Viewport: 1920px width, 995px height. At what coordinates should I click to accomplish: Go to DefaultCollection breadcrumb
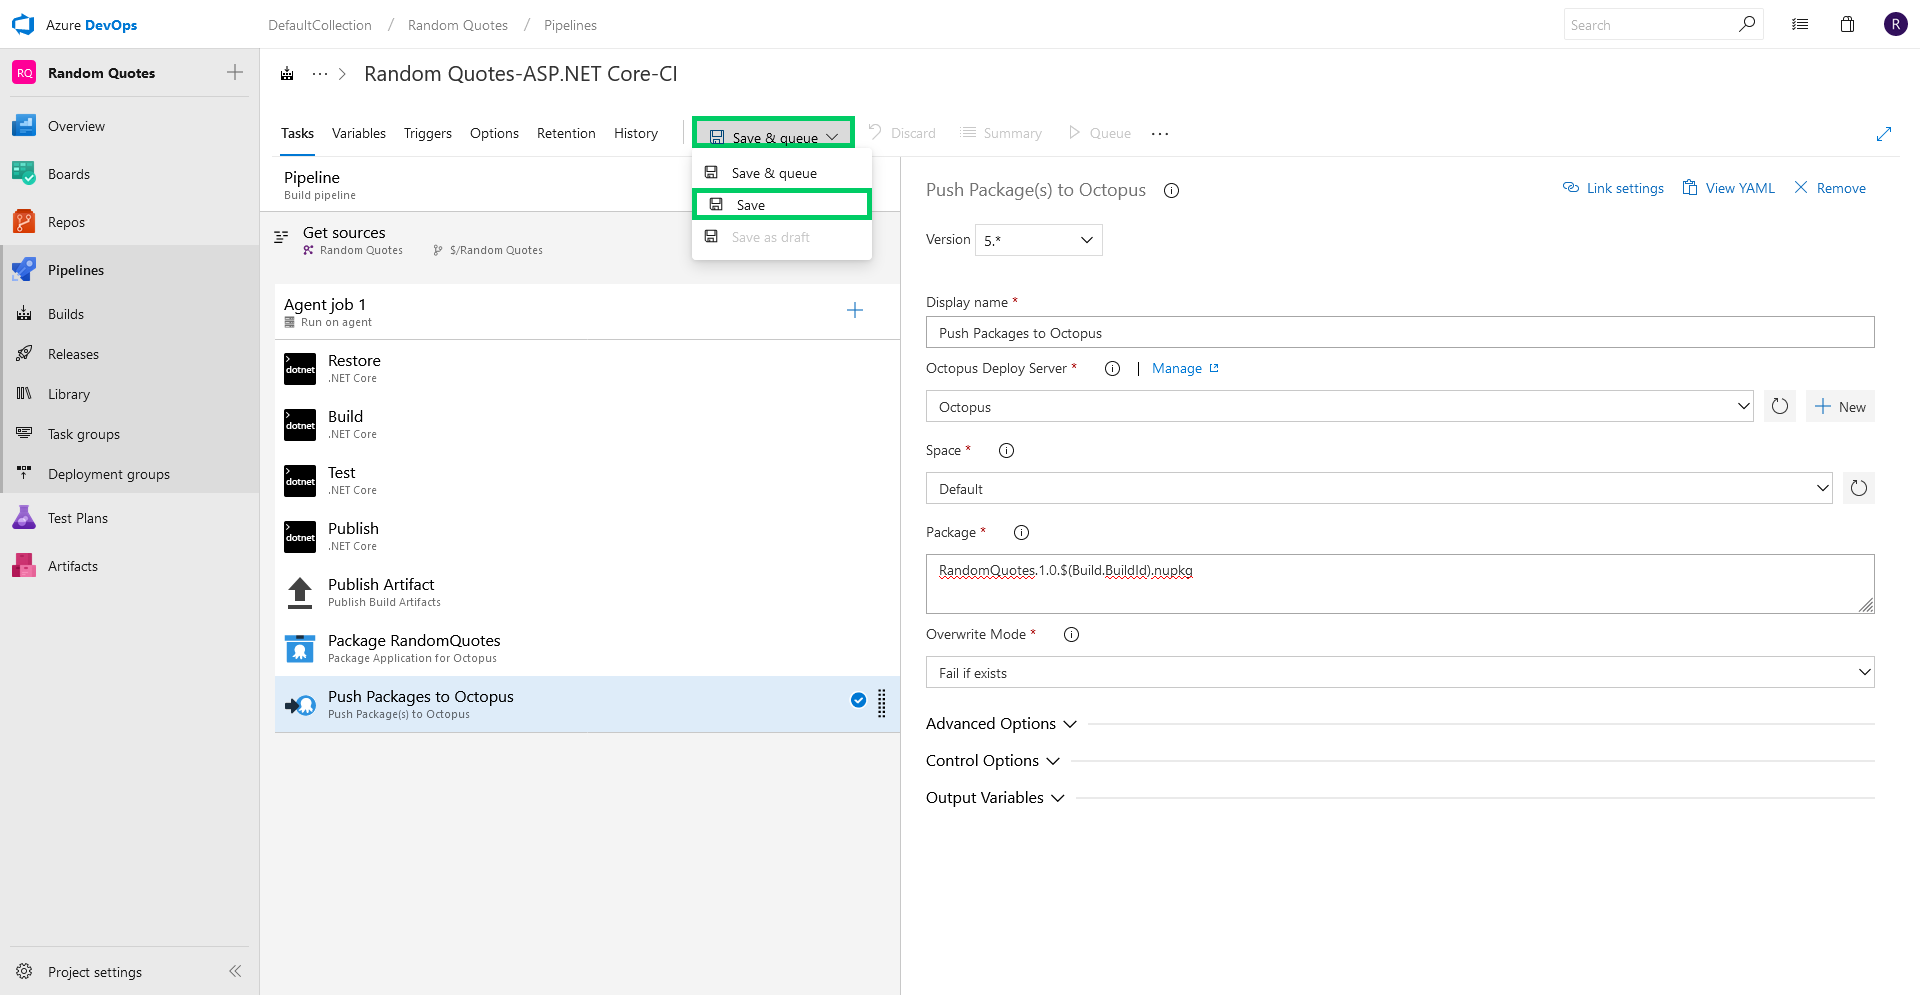(x=320, y=25)
